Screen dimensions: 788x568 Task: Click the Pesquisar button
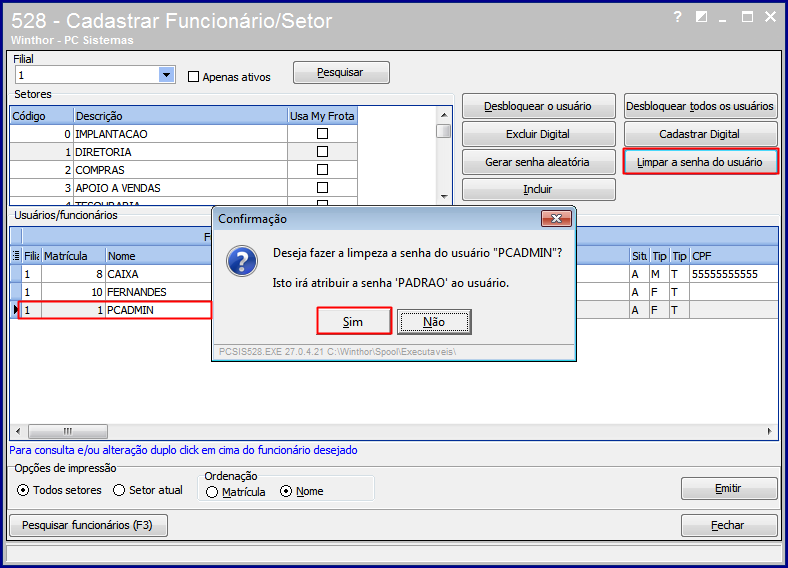click(341, 72)
